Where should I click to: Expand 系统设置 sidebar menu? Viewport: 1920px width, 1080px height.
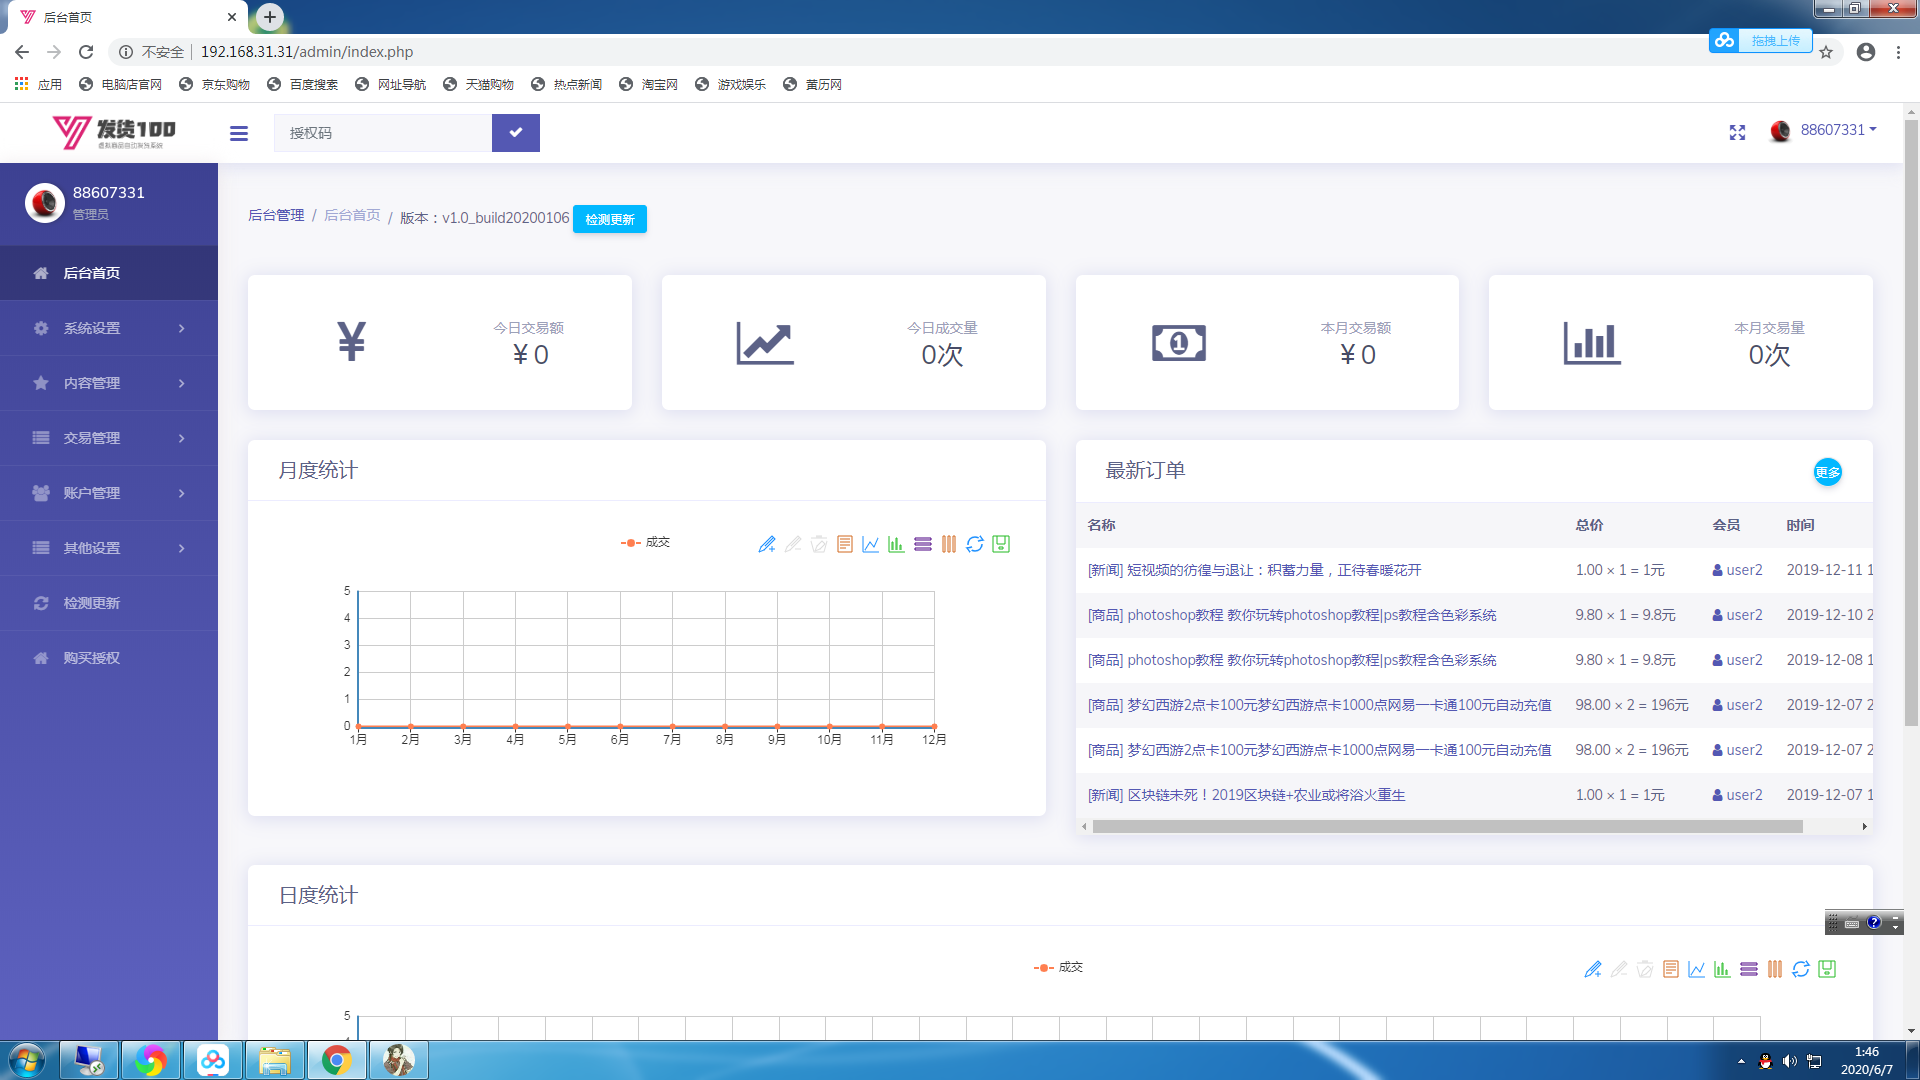point(109,328)
